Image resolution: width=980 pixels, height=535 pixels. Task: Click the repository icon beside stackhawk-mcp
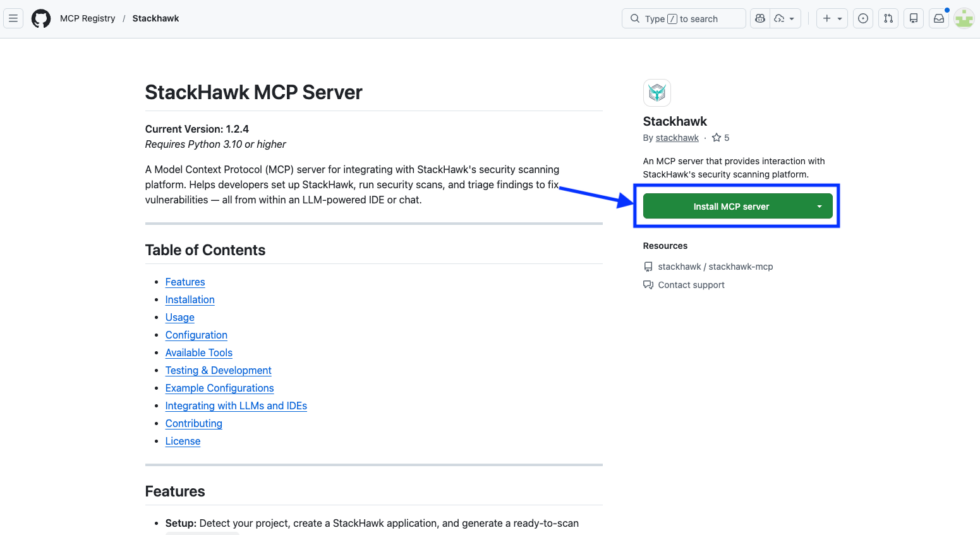click(x=648, y=267)
